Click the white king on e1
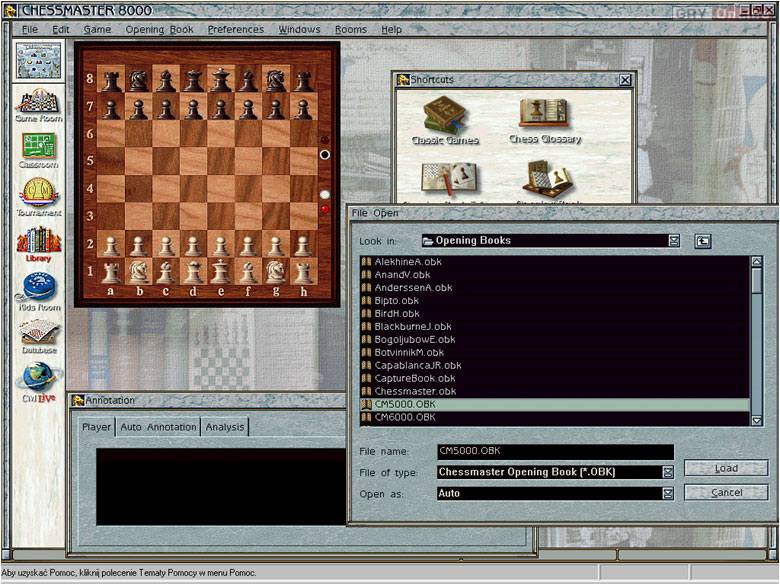This screenshot has width=780, height=585. [x=220, y=272]
